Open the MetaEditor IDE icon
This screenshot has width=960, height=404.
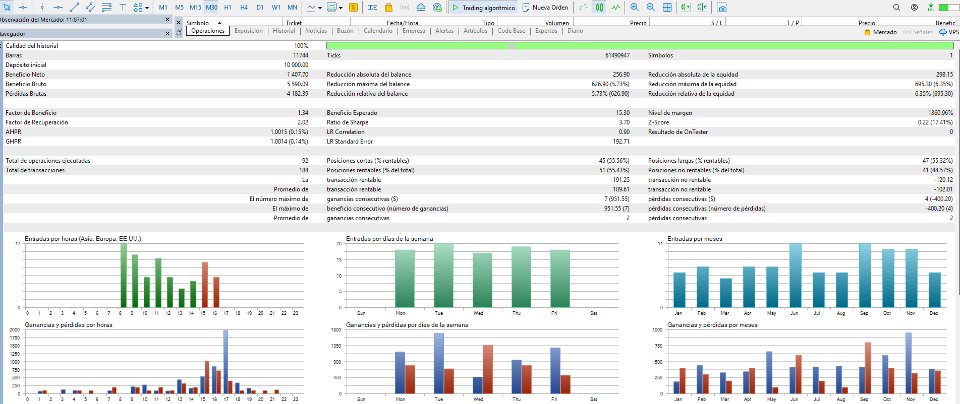tap(373, 7)
